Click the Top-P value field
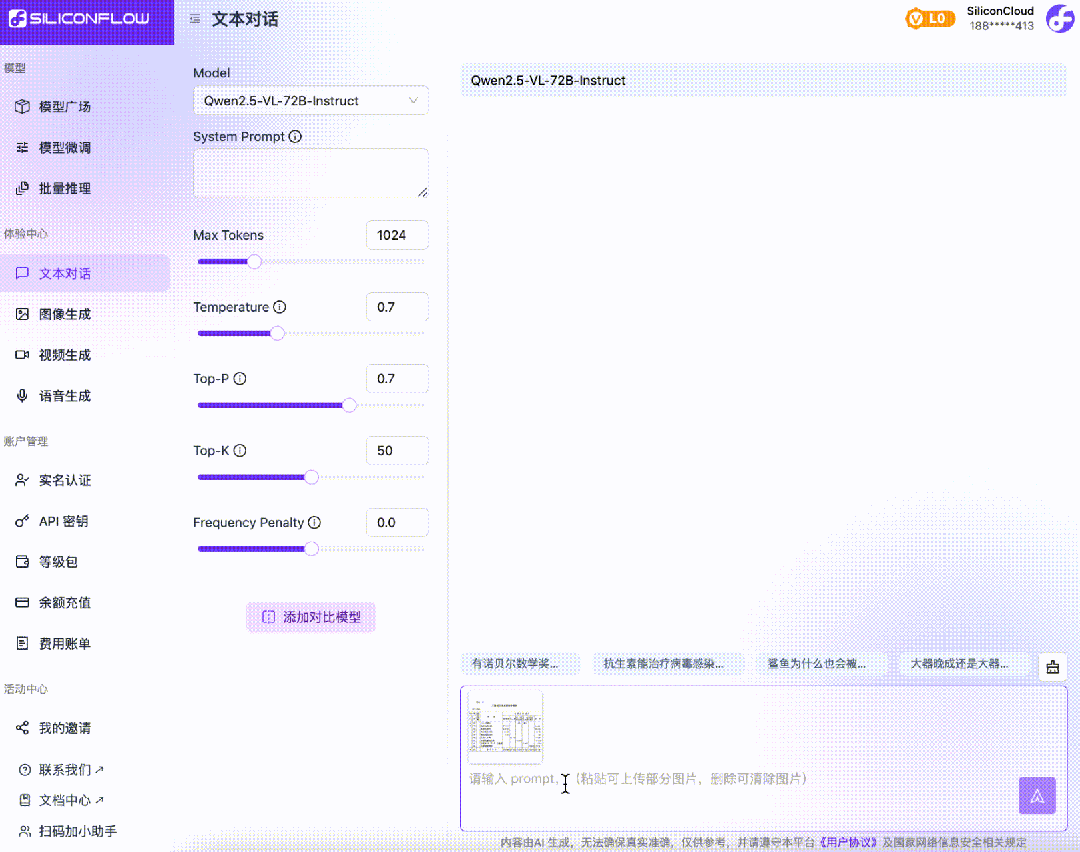 point(397,379)
